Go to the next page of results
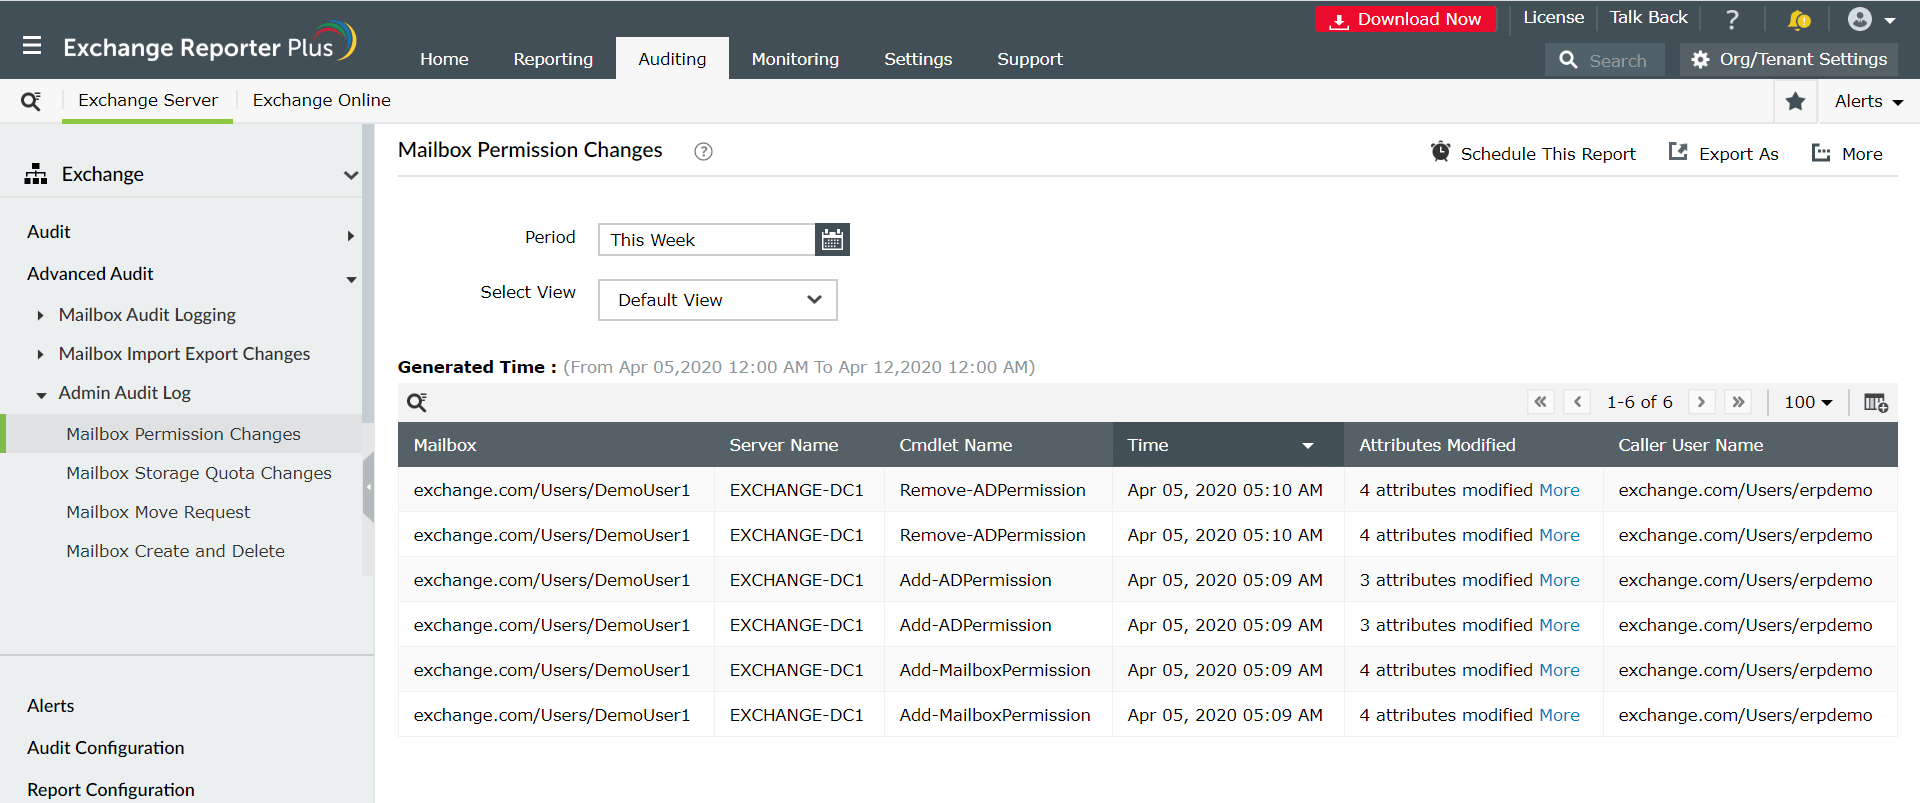 [x=1701, y=402]
